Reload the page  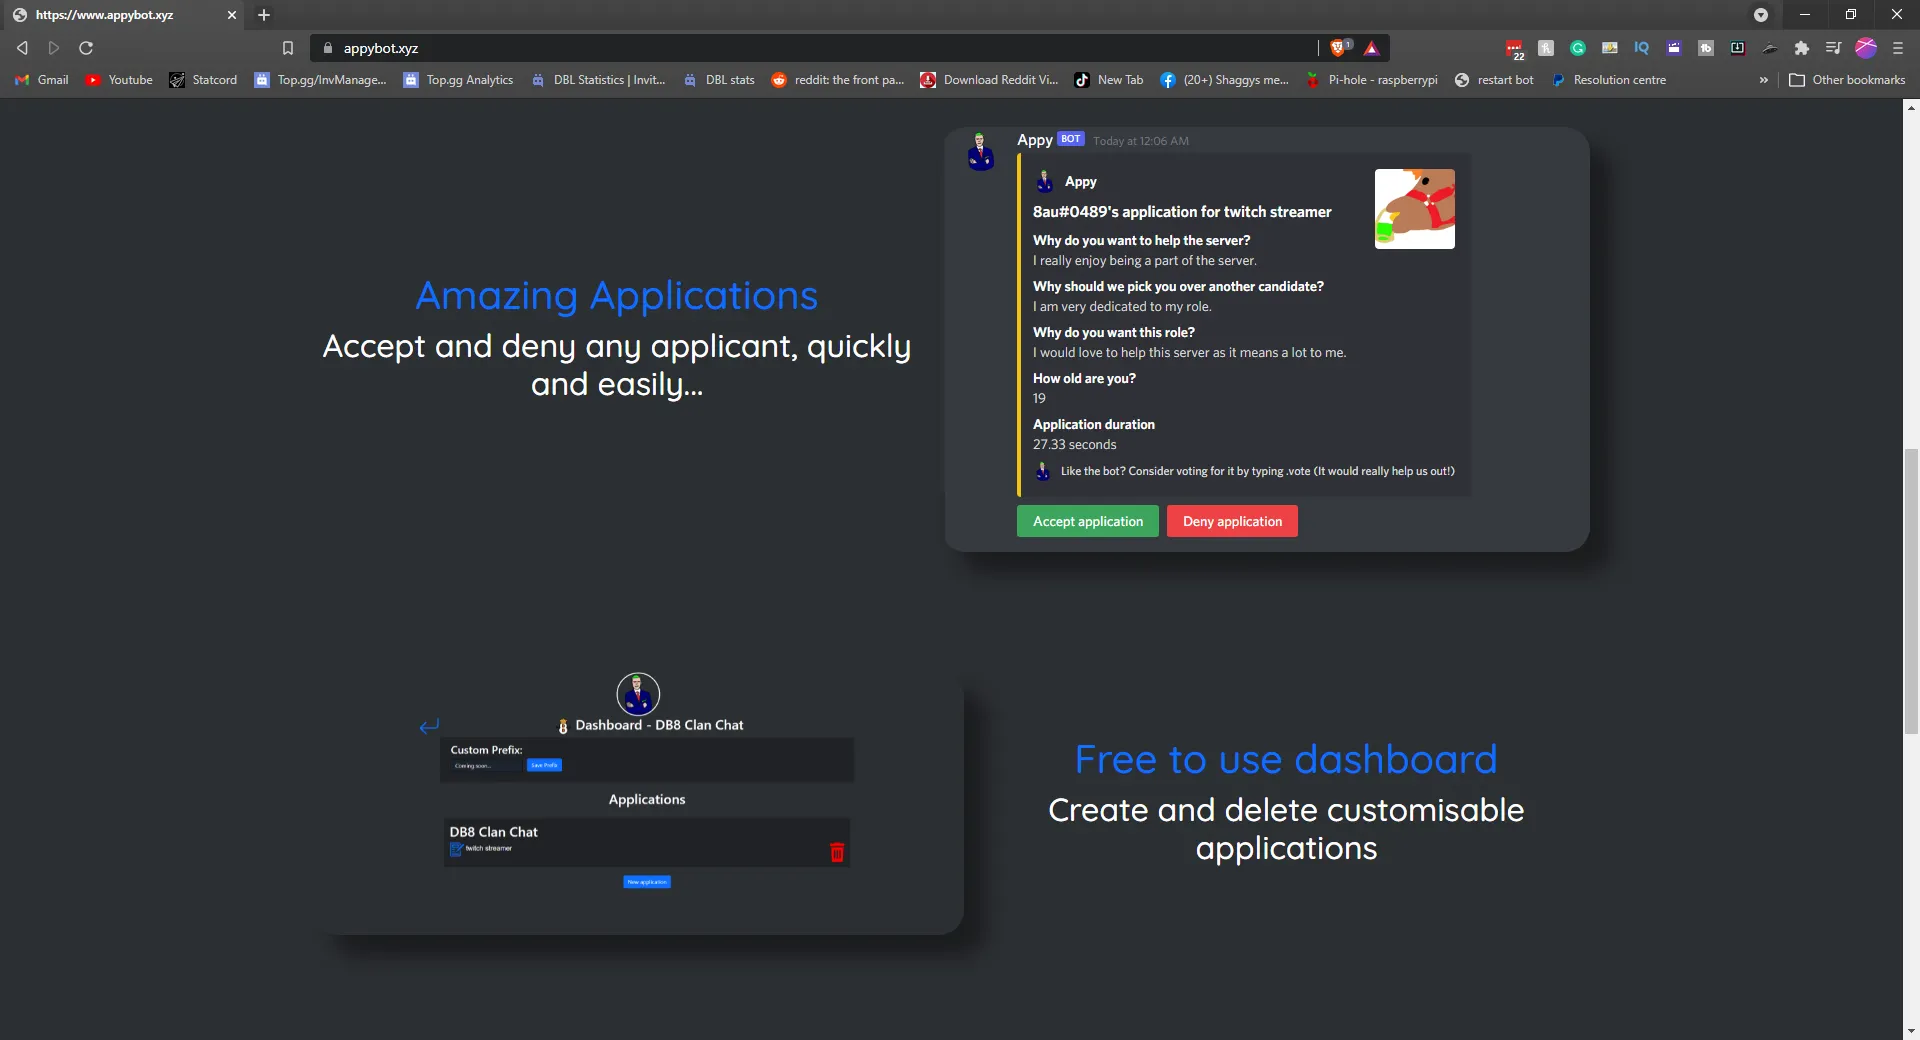[86, 48]
